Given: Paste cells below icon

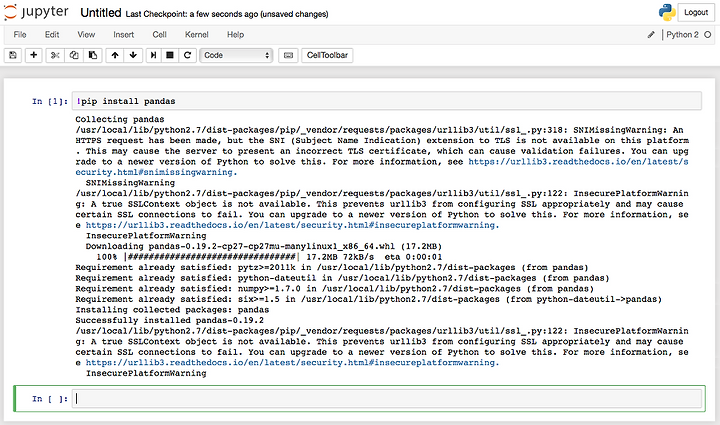Looking at the screenshot, I should pyautogui.click(x=93, y=55).
